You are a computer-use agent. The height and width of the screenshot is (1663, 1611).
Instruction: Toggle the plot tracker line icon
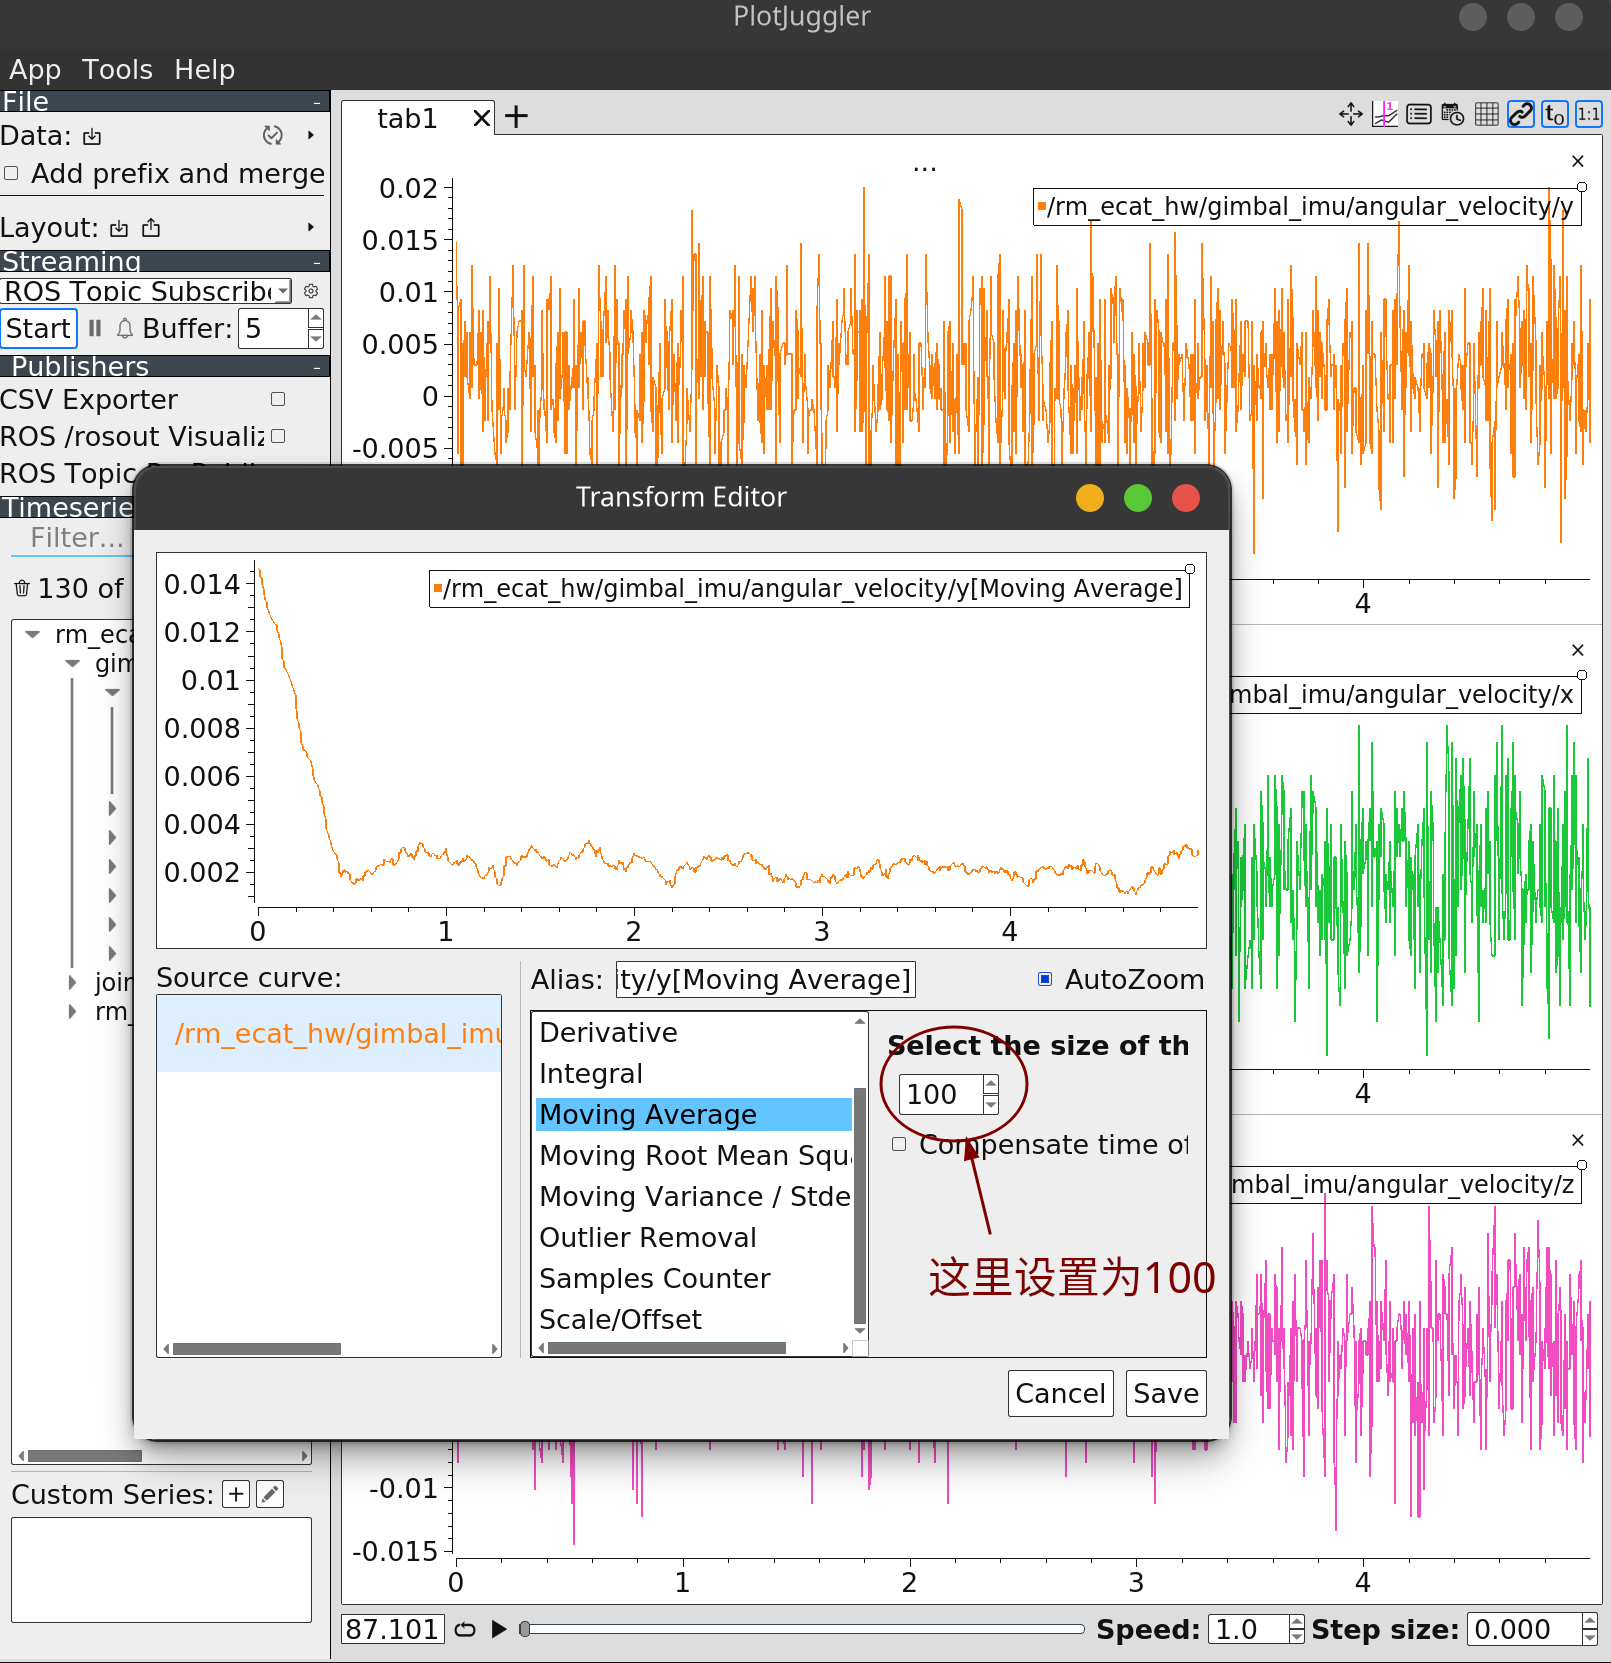click(x=1385, y=115)
